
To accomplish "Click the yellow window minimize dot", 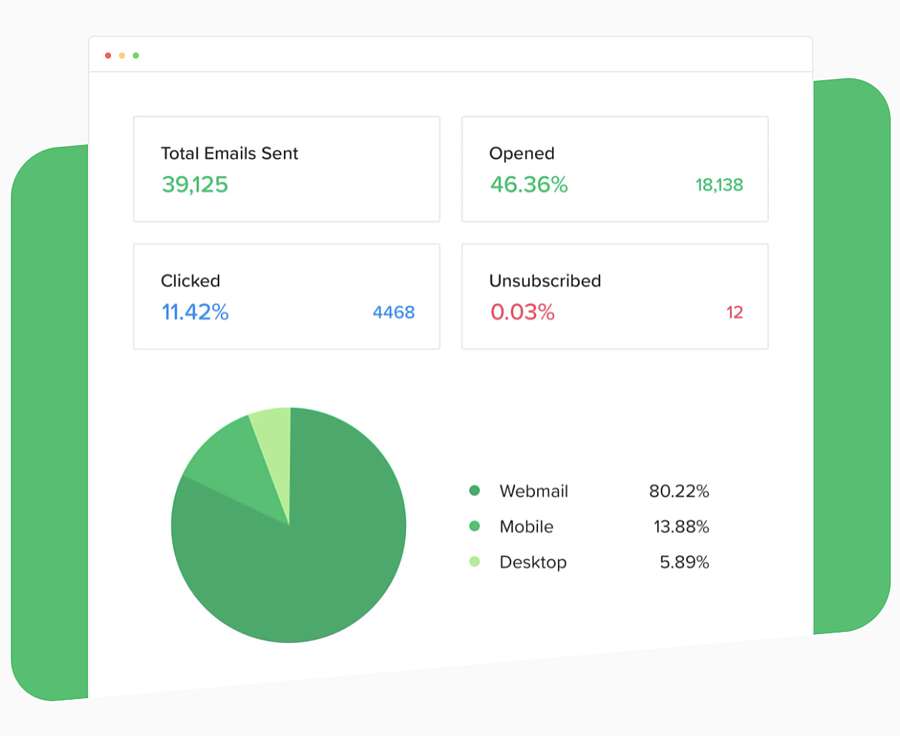I will (122, 55).
